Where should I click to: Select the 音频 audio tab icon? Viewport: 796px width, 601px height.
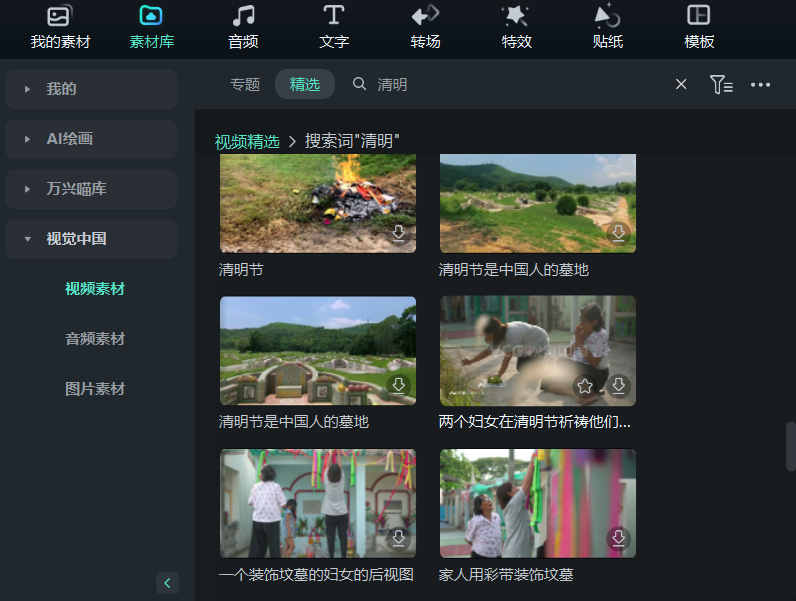(x=243, y=27)
